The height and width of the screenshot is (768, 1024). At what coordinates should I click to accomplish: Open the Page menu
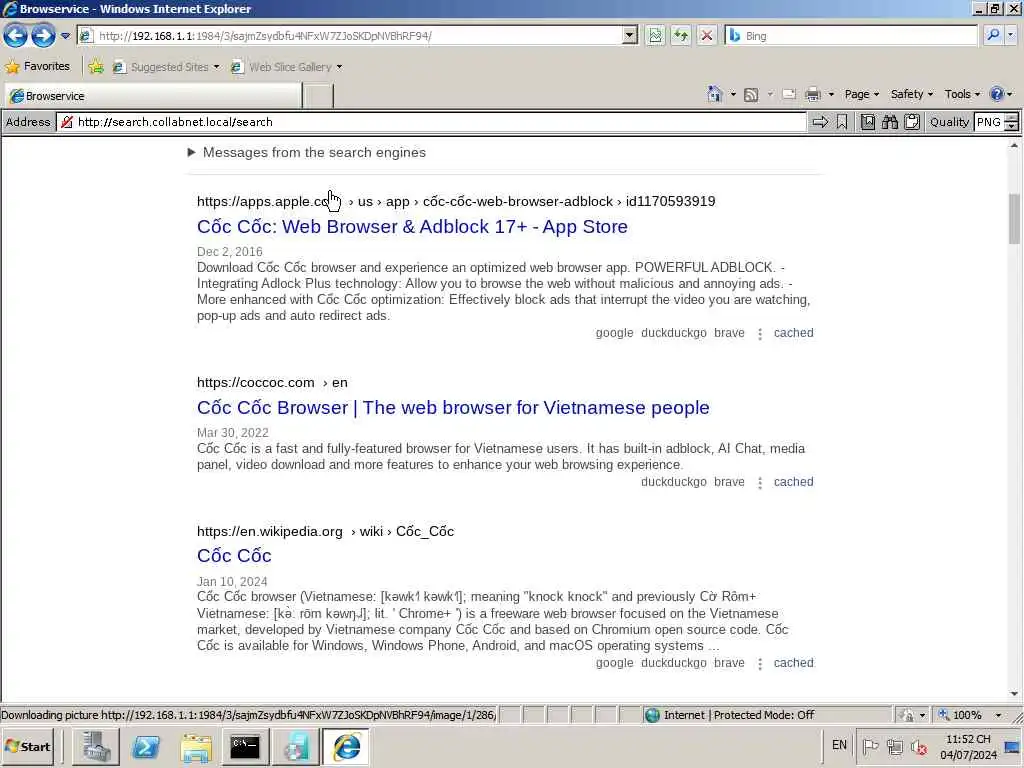(x=861, y=95)
